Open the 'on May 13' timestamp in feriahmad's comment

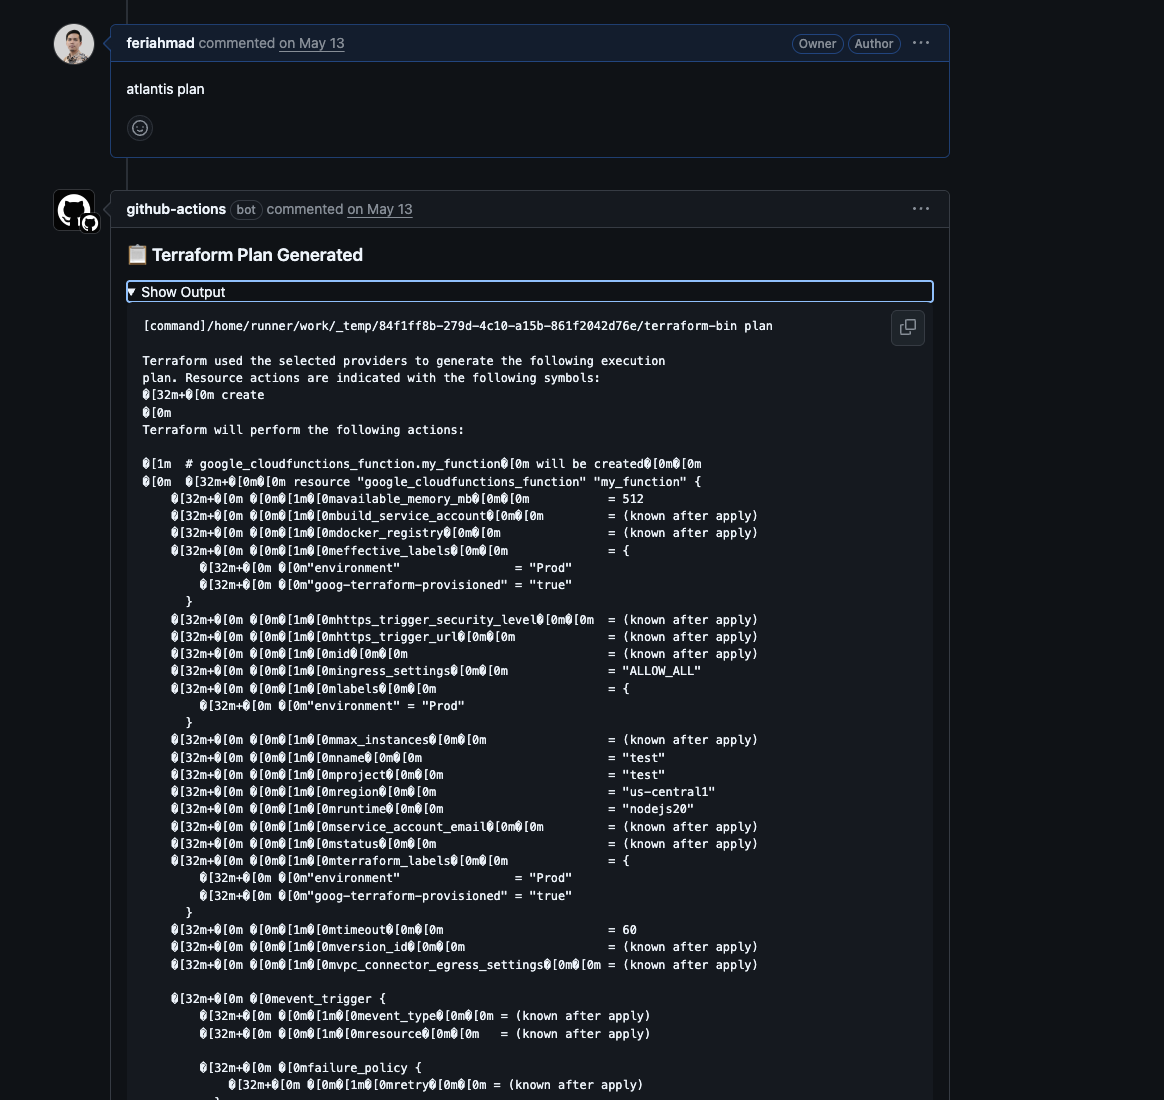311,43
